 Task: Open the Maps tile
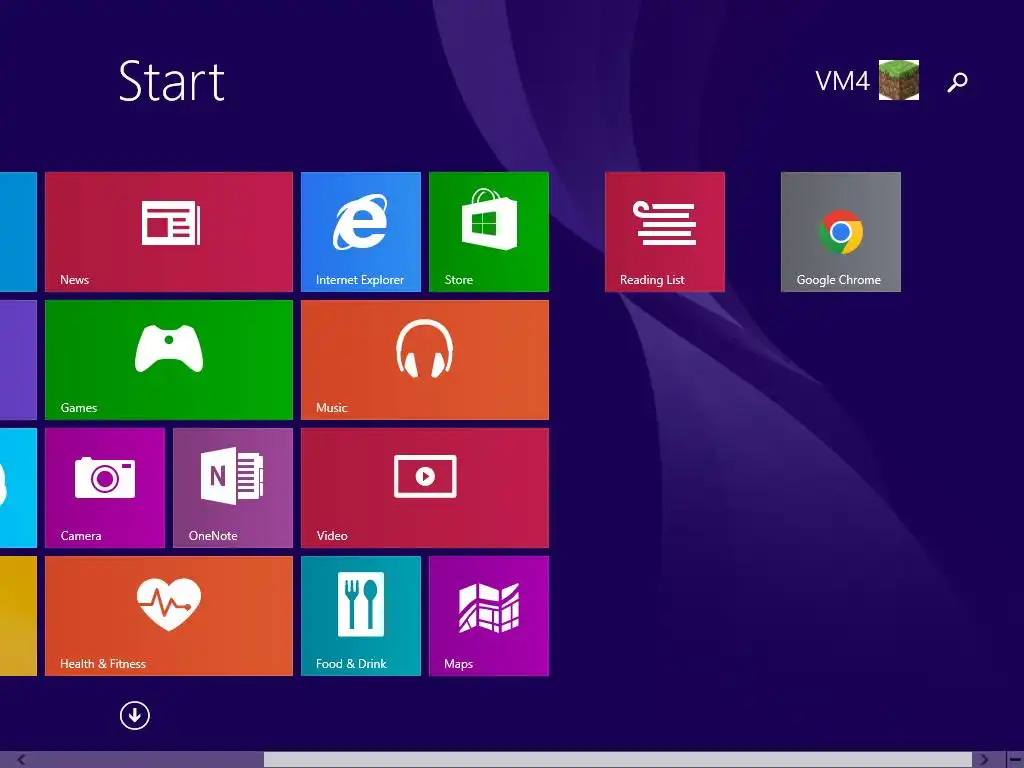click(488, 616)
